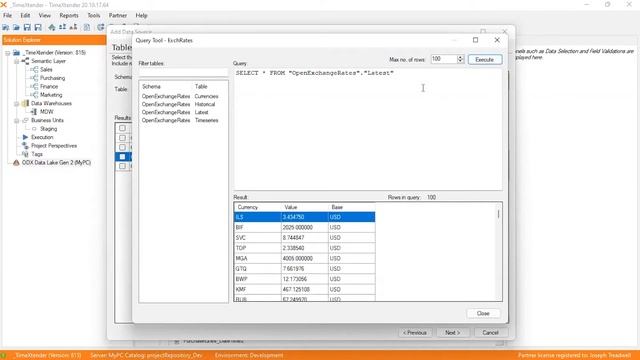The image size is (640, 360).
Task: Click the document icon in toolbar
Action: point(87,27)
